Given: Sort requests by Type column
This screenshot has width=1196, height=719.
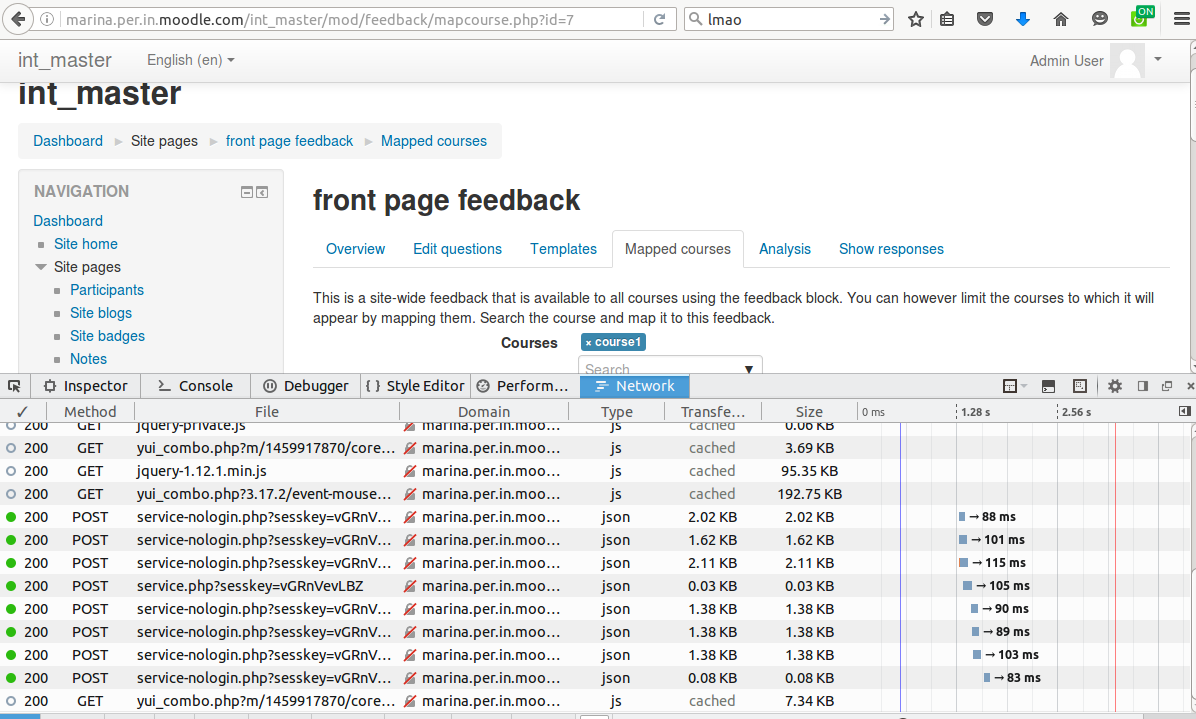Looking at the screenshot, I should click(616, 412).
